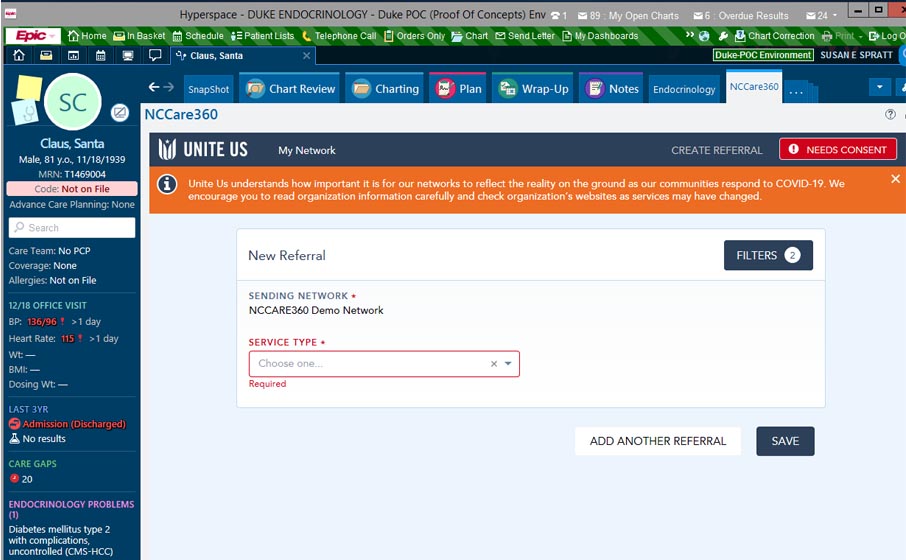Image resolution: width=906 pixels, height=560 pixels.
Task: Click the help question mark icon
Action: (x=890, y=114)
